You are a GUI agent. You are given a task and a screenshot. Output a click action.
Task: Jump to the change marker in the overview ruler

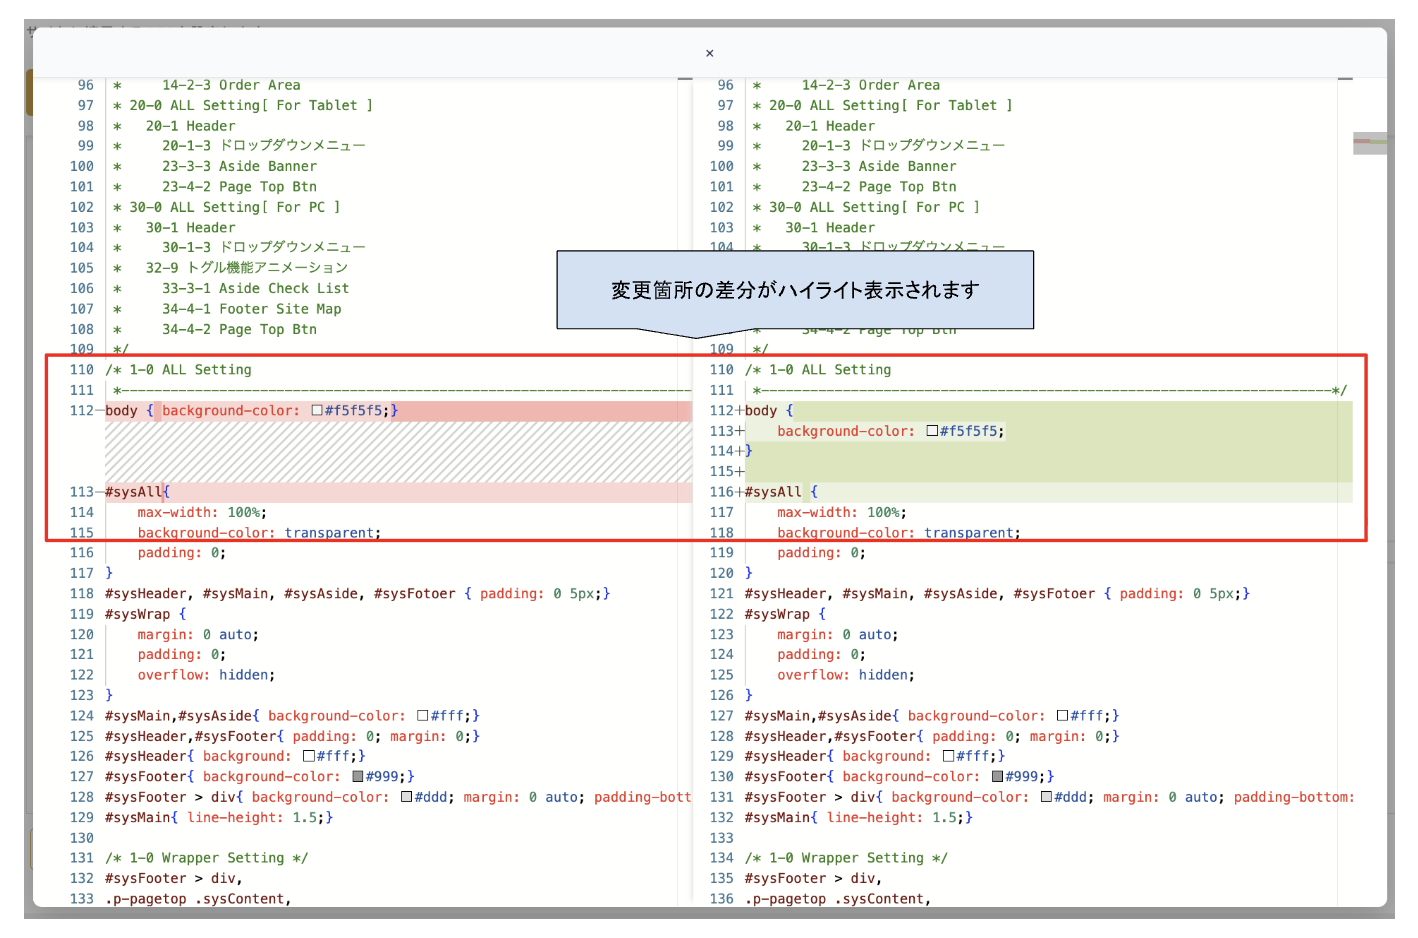point(1369,142)
